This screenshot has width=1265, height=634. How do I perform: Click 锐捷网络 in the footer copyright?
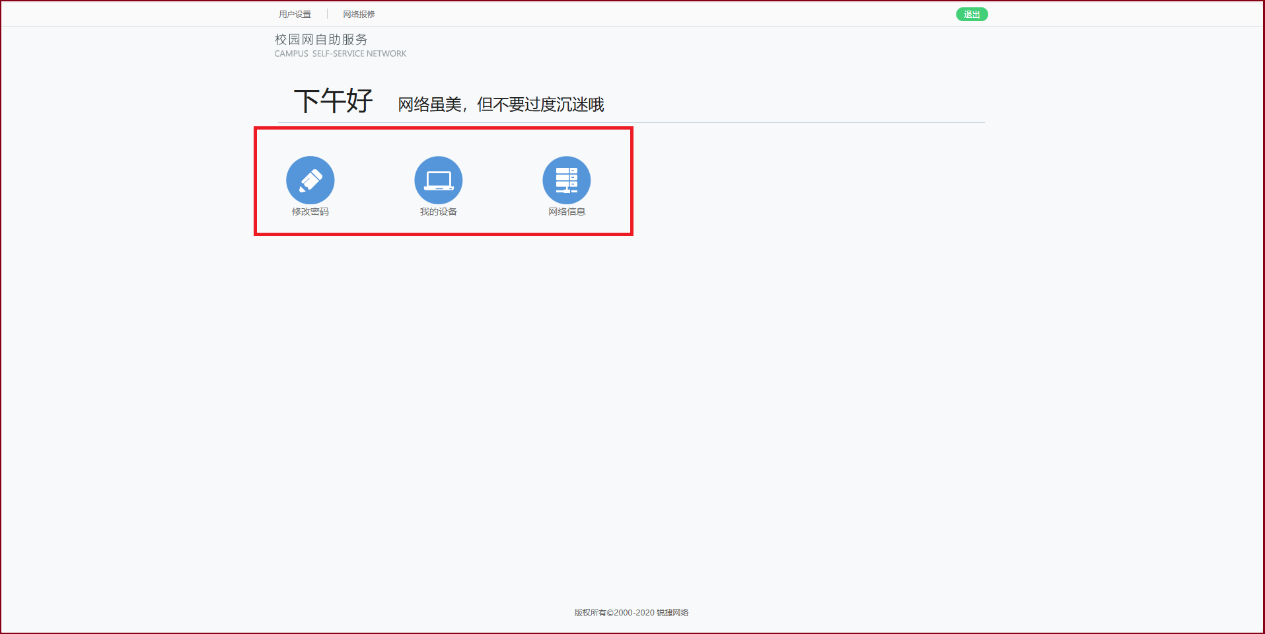[x=673, y=612]
